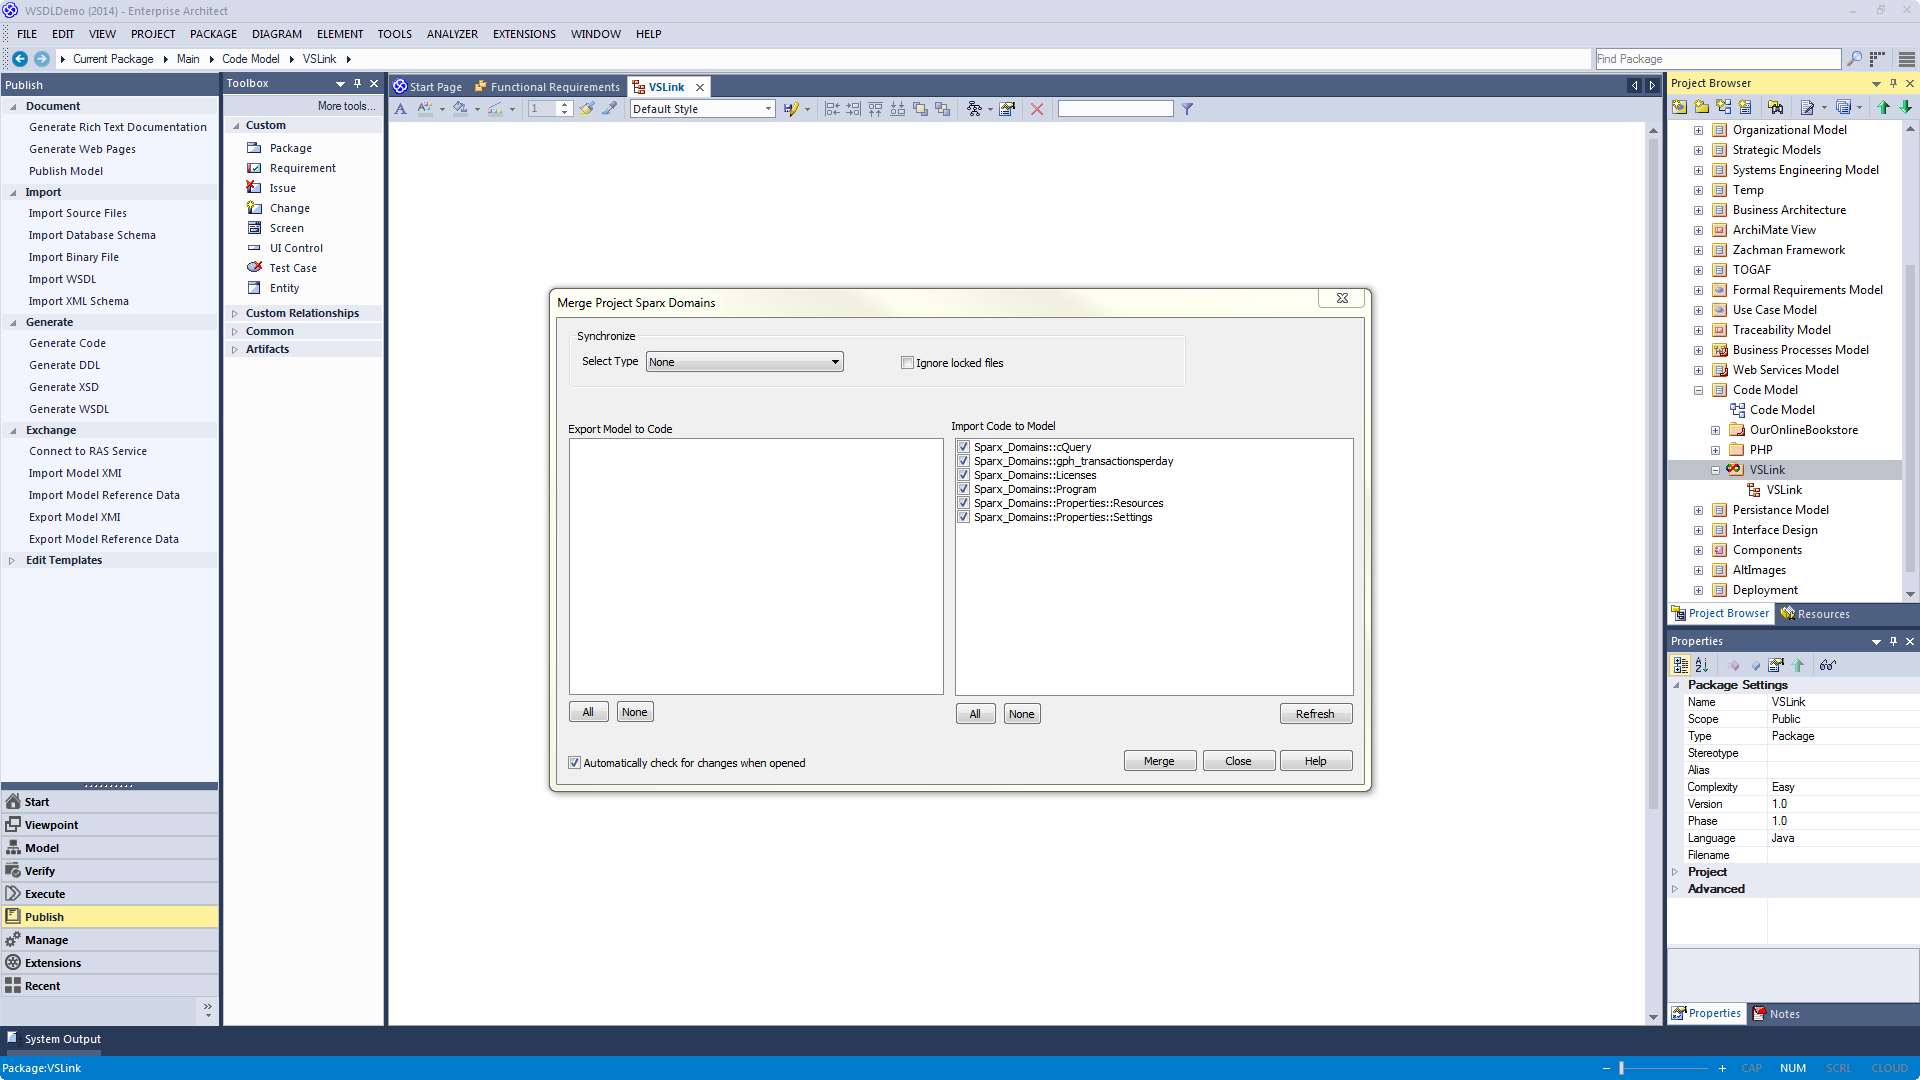
Task: Click the find in project binoculars icon
Action: click(1776, 107)
